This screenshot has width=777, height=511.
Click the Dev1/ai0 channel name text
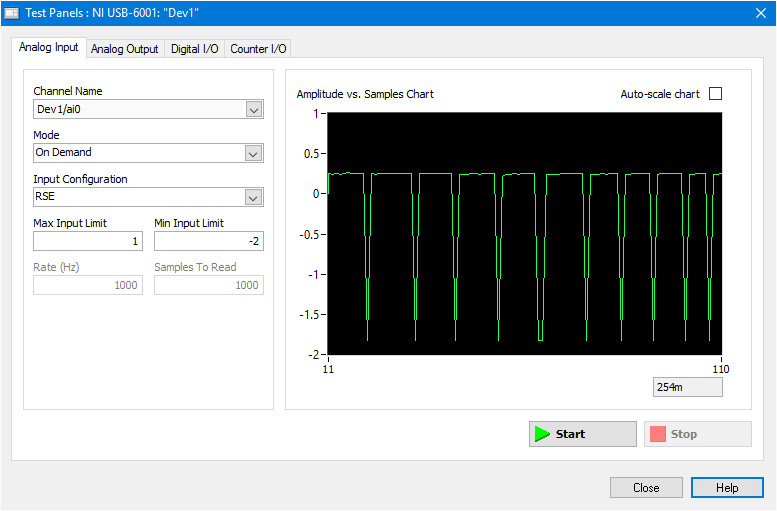(58, 109)
